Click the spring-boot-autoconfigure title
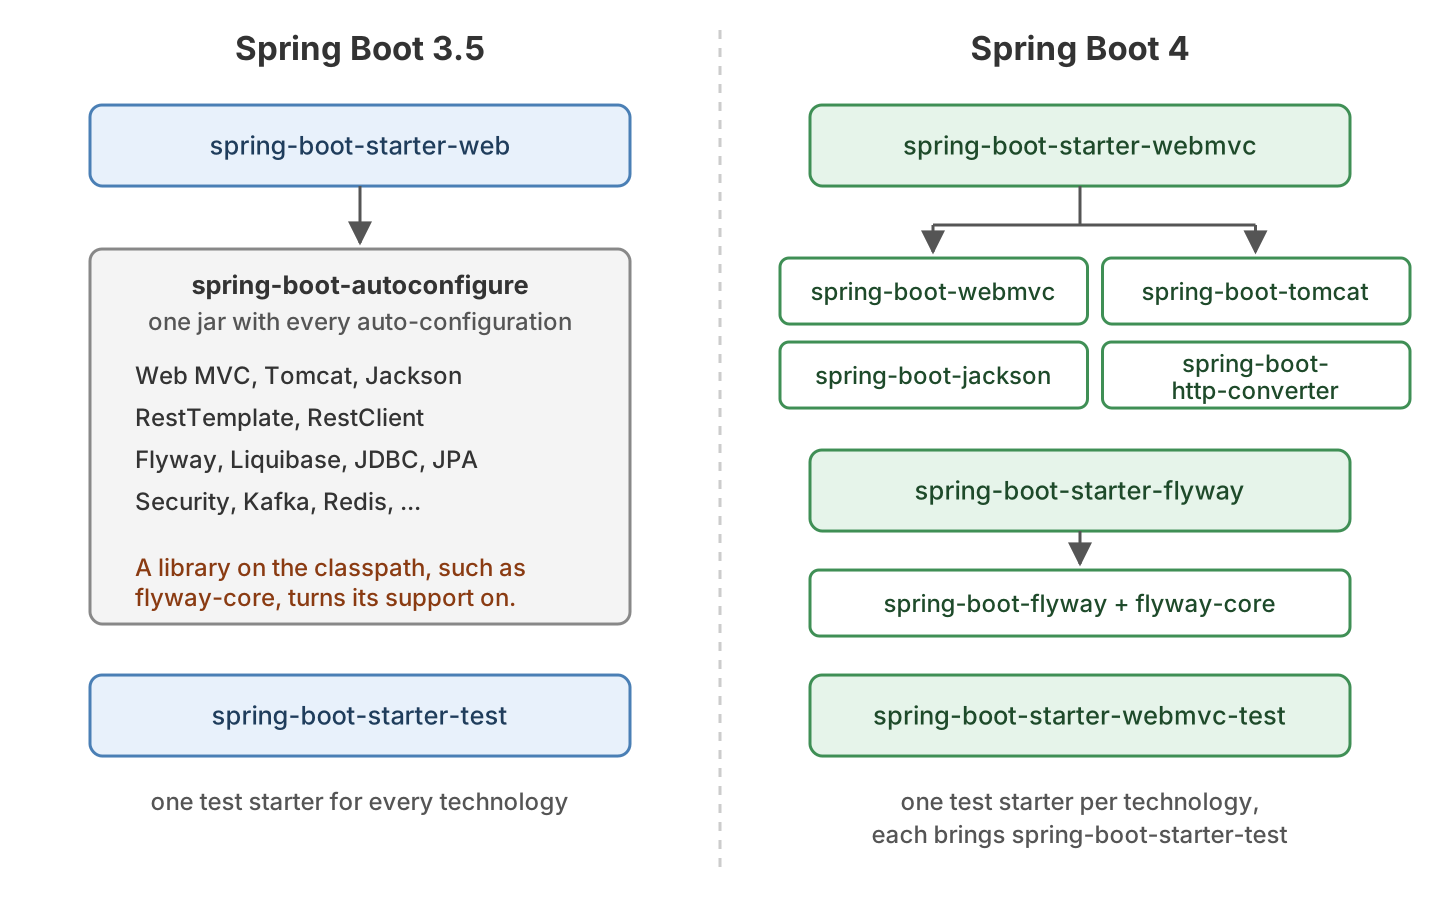 click(360, 285)
